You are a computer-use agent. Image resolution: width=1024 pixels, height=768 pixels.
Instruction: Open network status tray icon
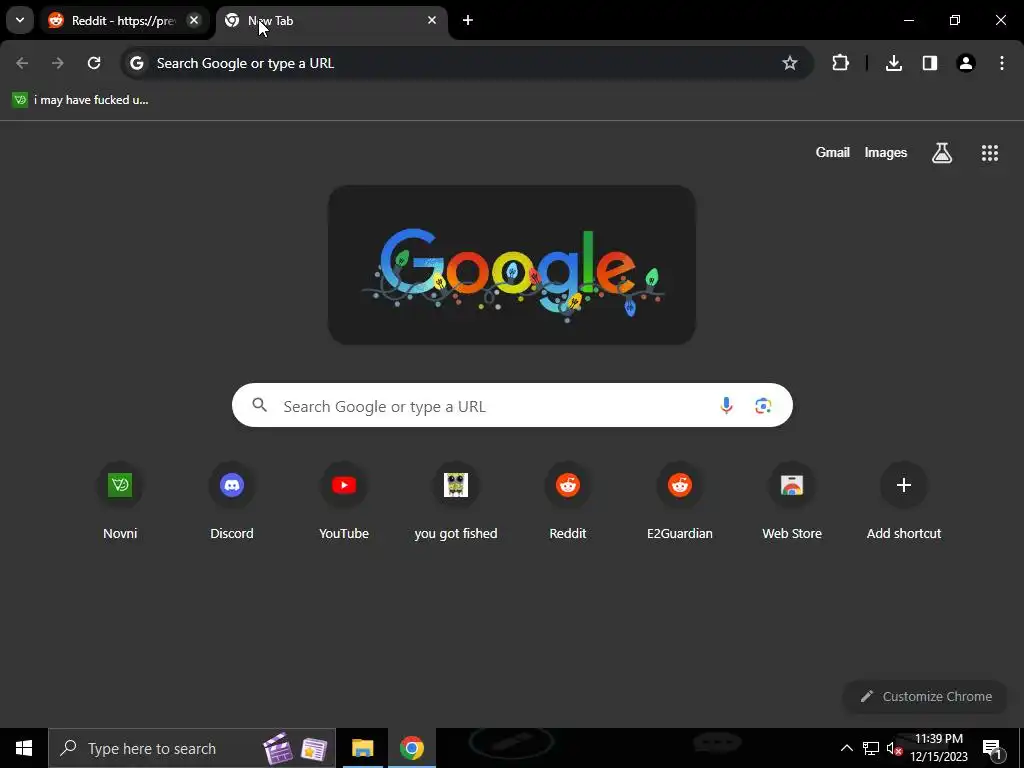click(871, 748)
